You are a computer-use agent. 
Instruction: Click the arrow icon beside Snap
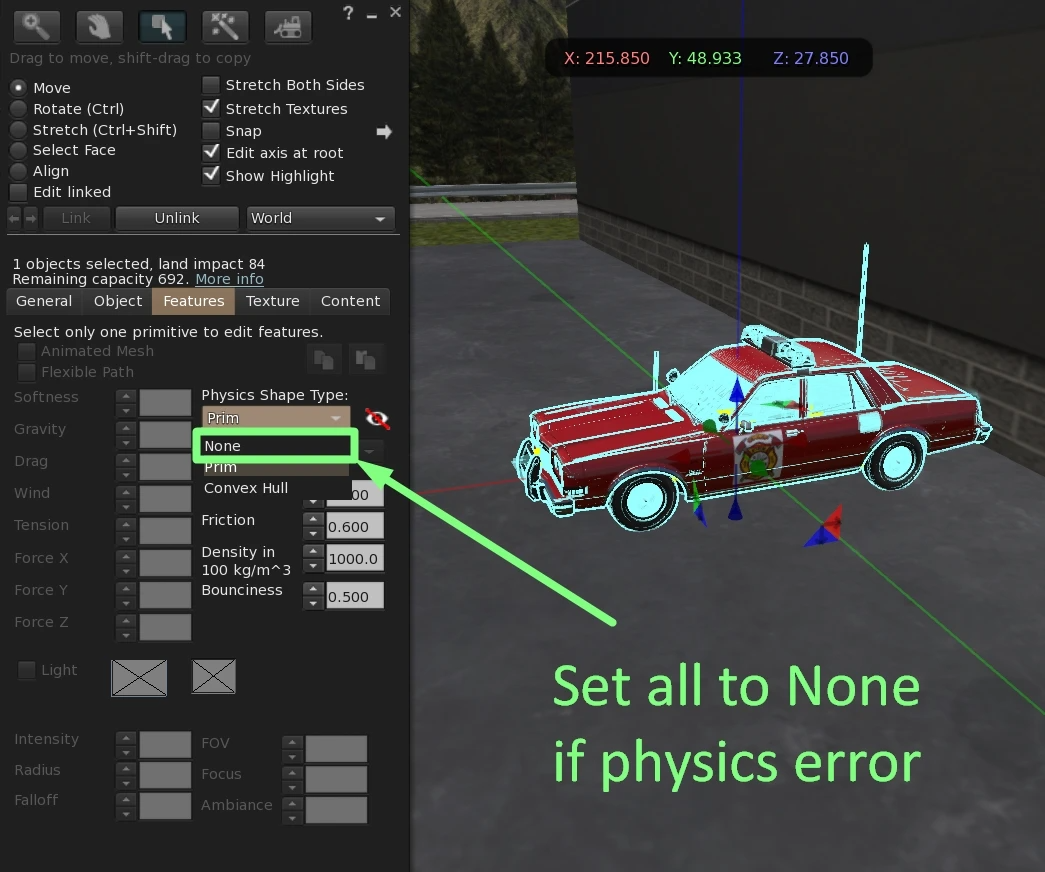(x=384, y=132)
